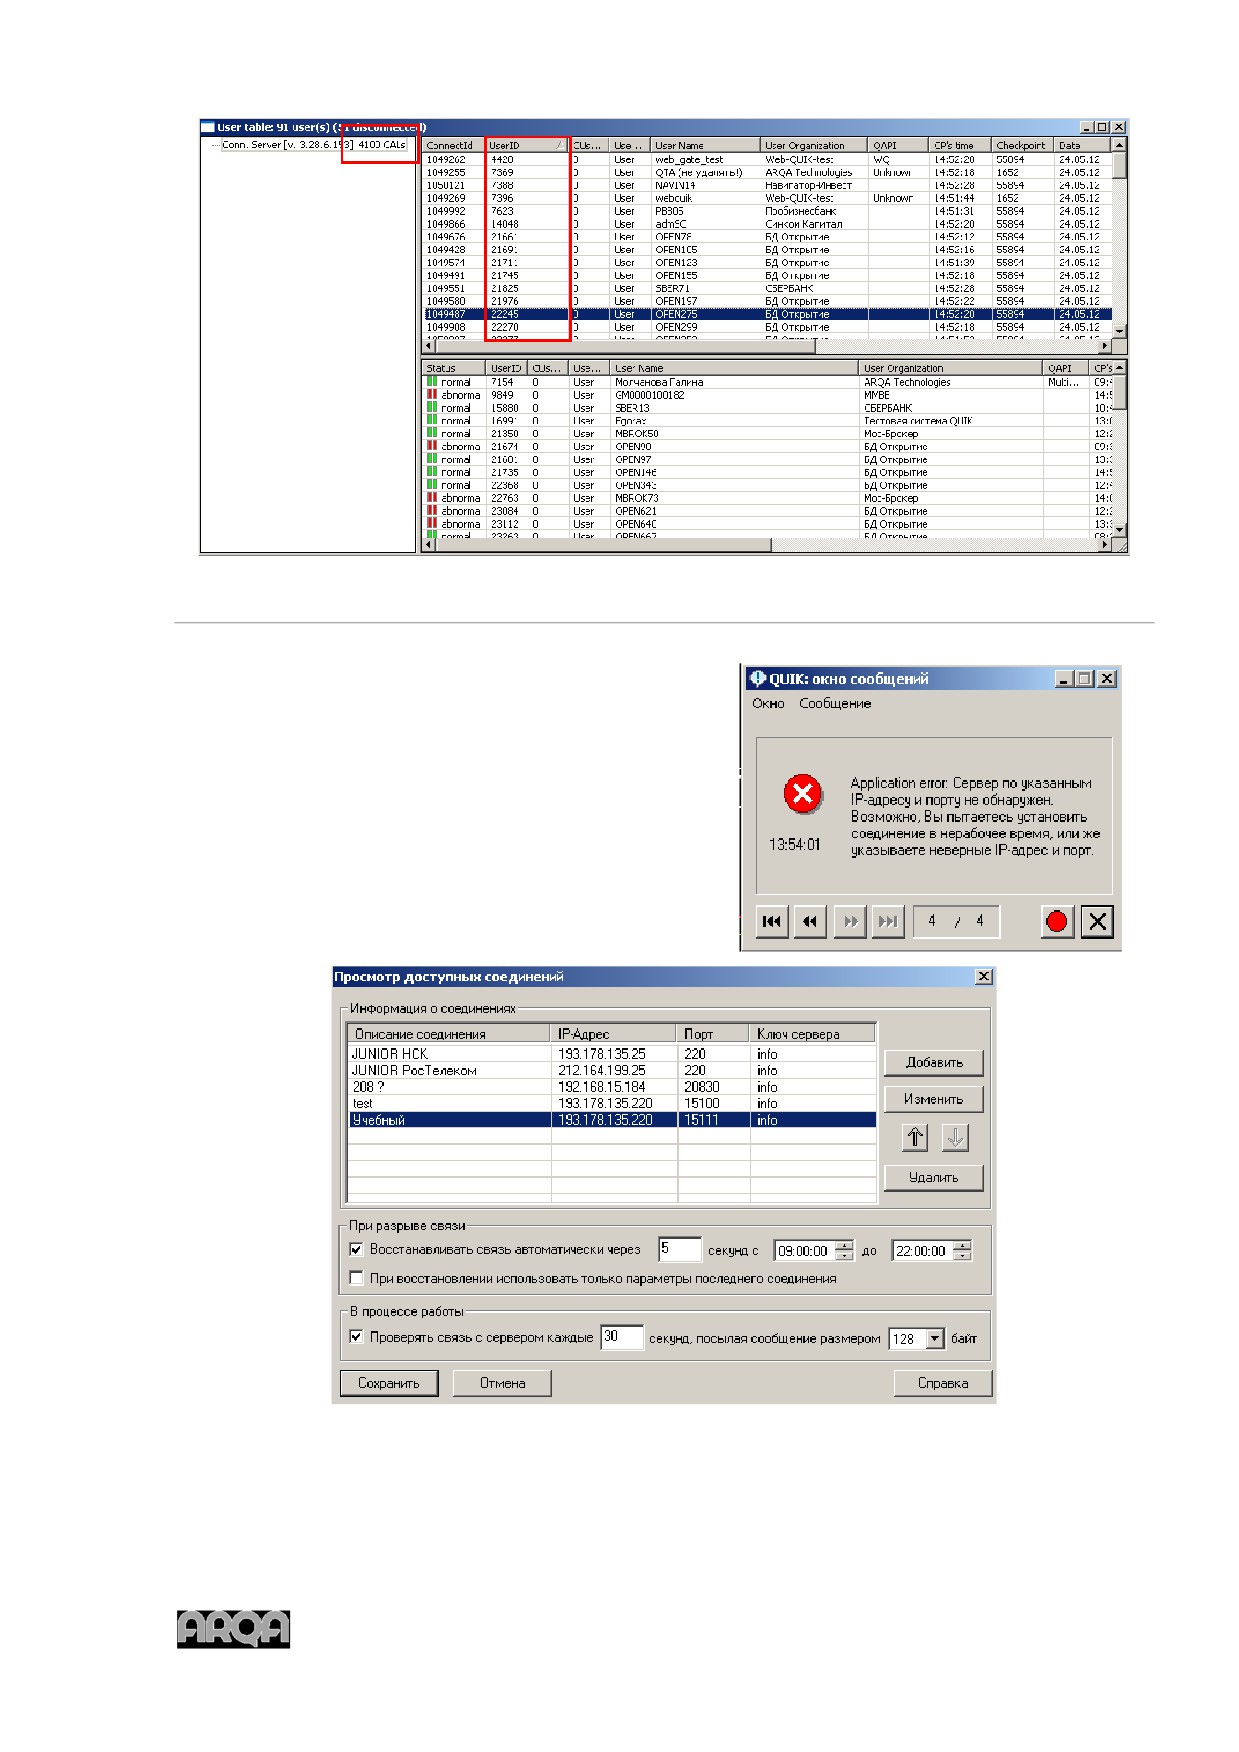Toggle check server connection periodically checkbox

[x=356, y=1337]
